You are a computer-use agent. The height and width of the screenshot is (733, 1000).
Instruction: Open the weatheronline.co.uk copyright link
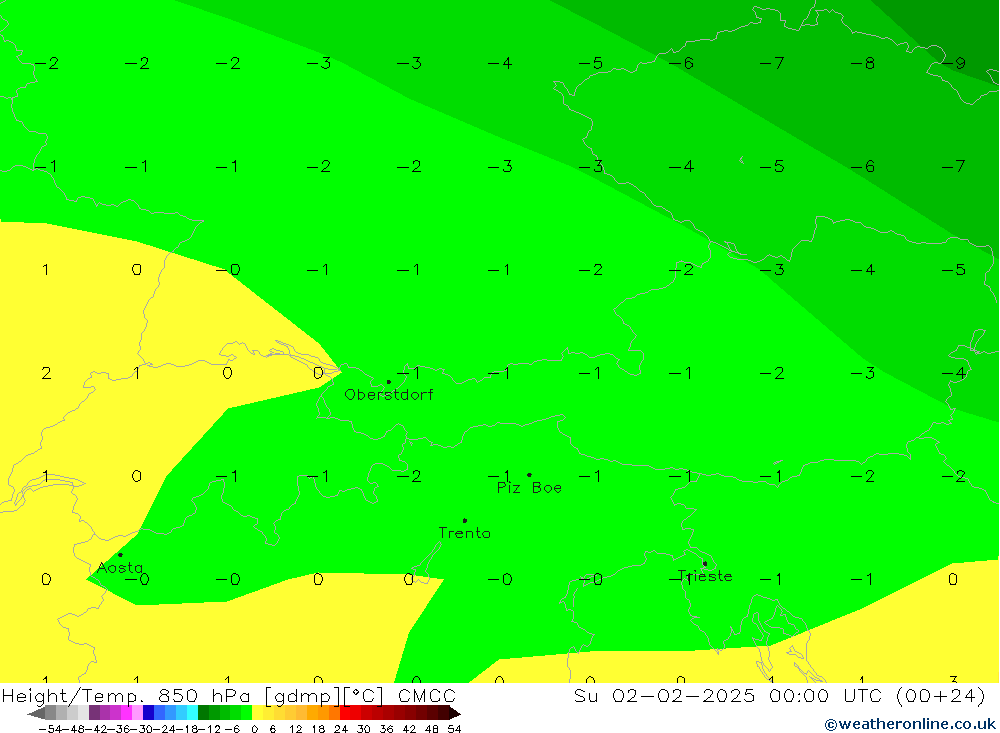(910, 724)
